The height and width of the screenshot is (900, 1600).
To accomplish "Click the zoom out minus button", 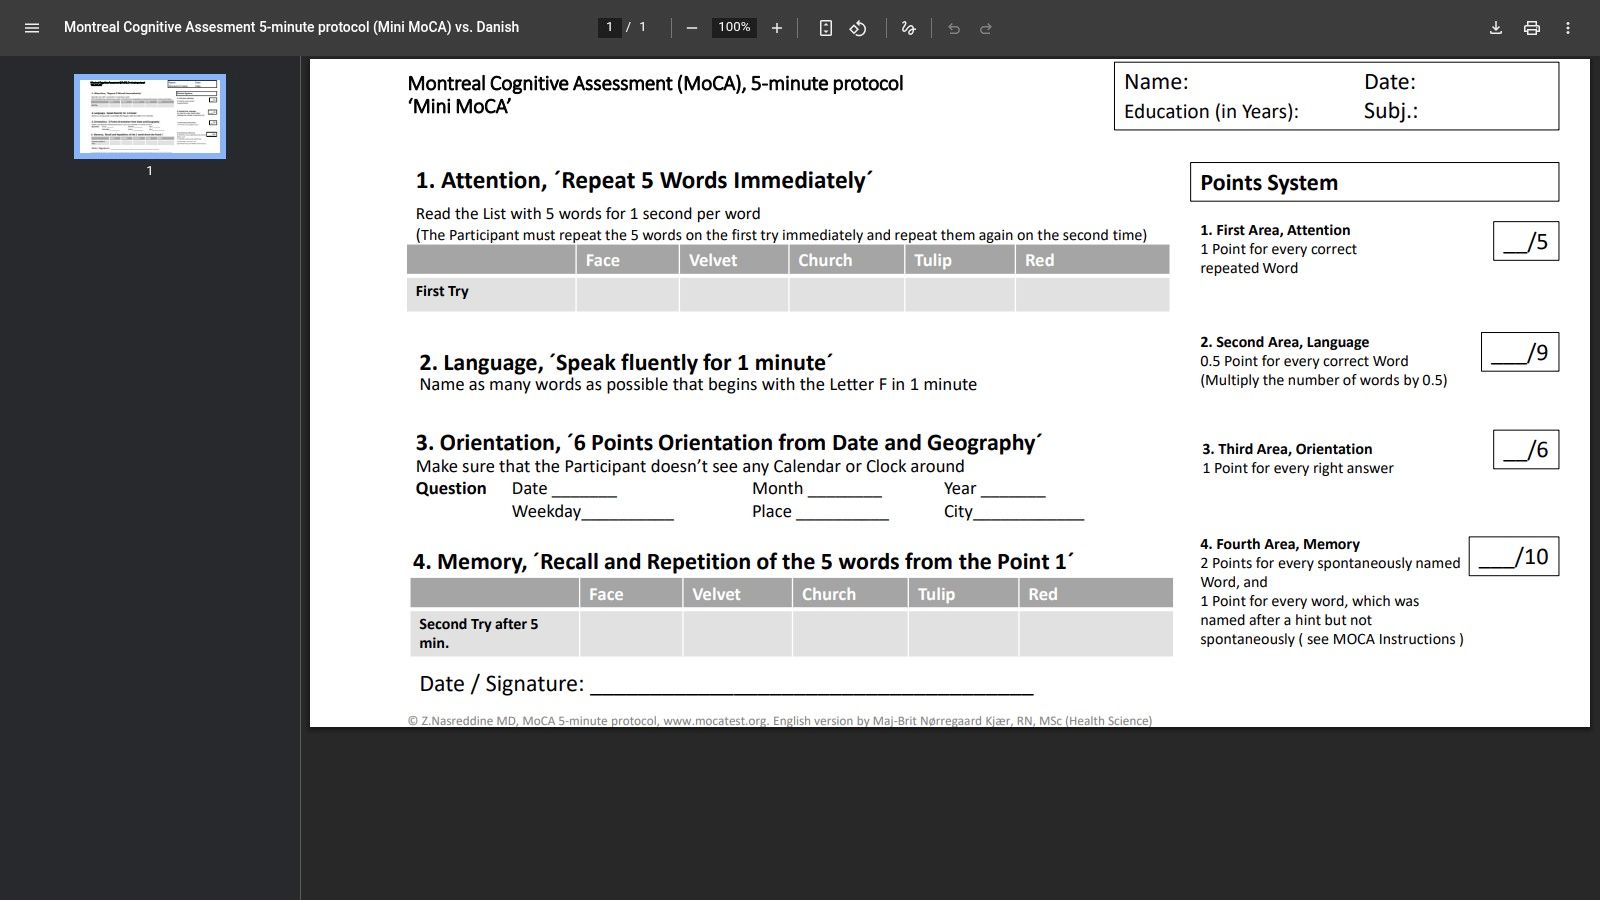I will [x=691, y=28].
